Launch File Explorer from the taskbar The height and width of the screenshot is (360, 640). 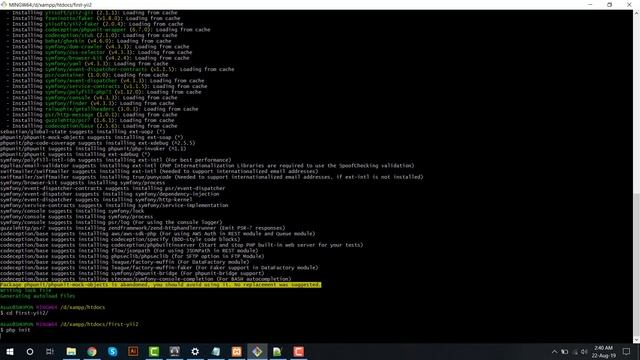pos(71,351)
